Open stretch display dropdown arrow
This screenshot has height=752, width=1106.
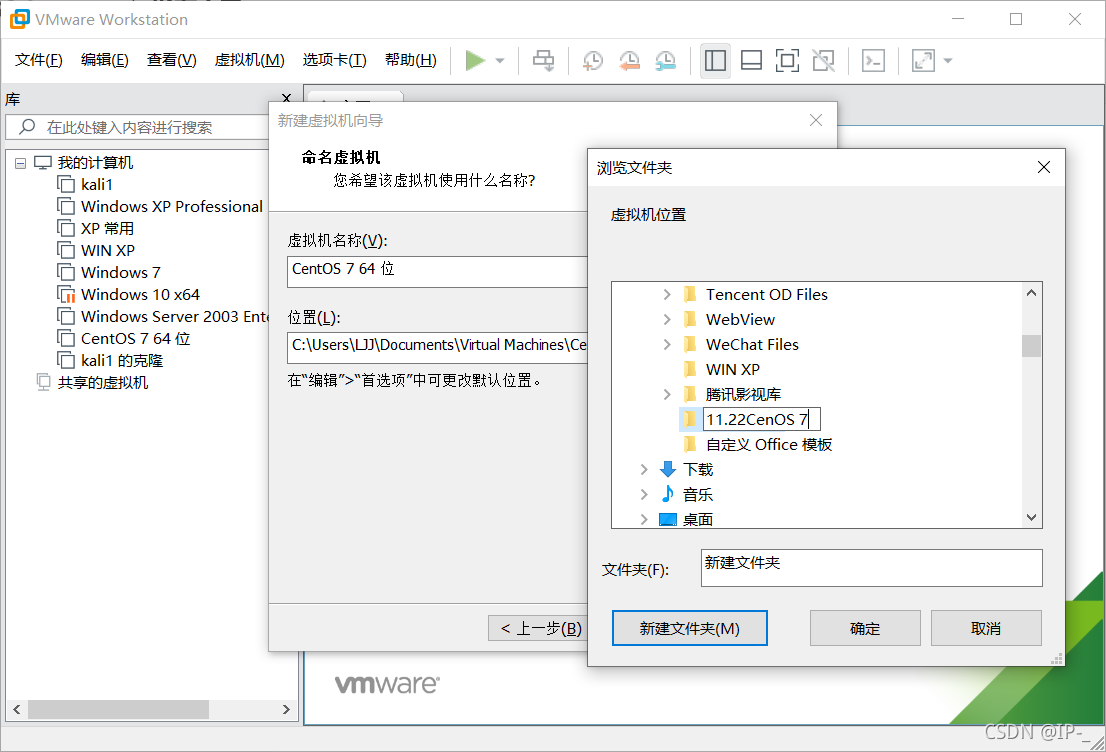click(948, 61)
